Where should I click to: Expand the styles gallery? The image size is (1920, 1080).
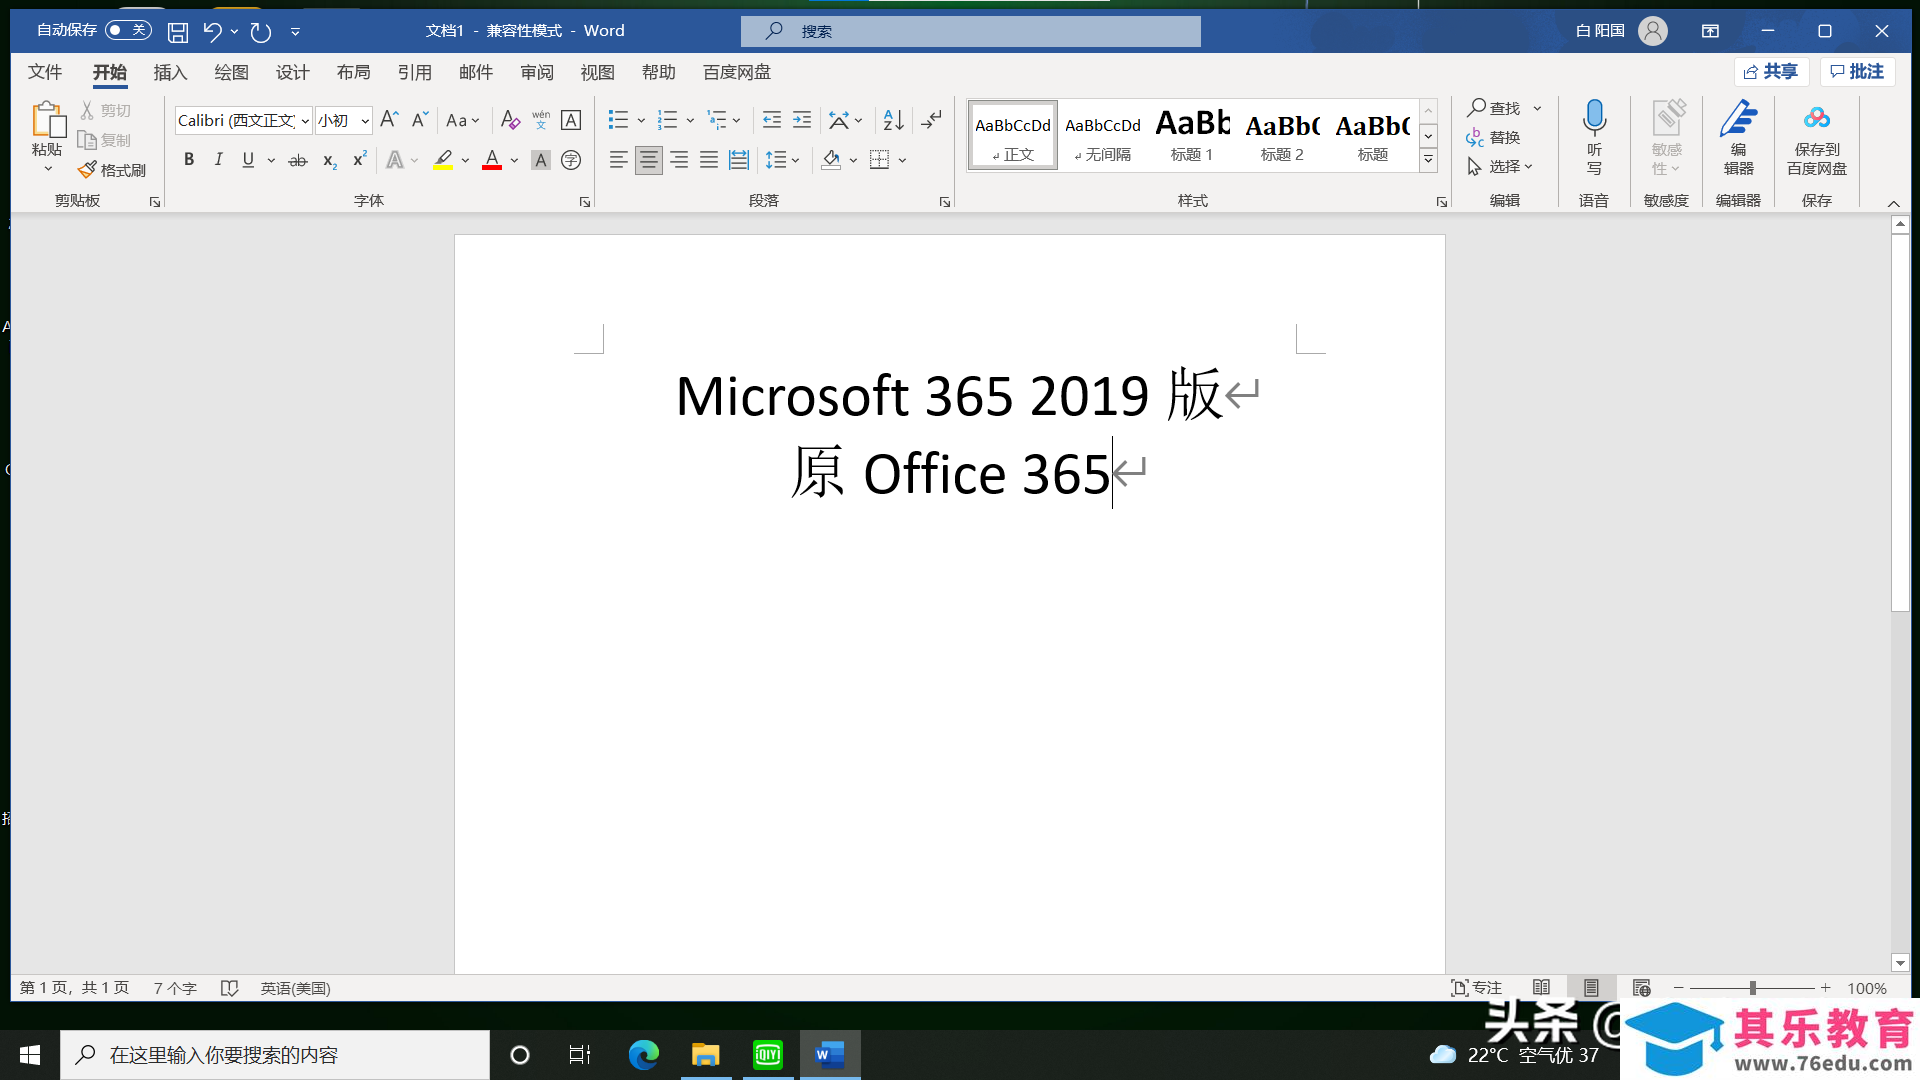[x=1428, y=159]
